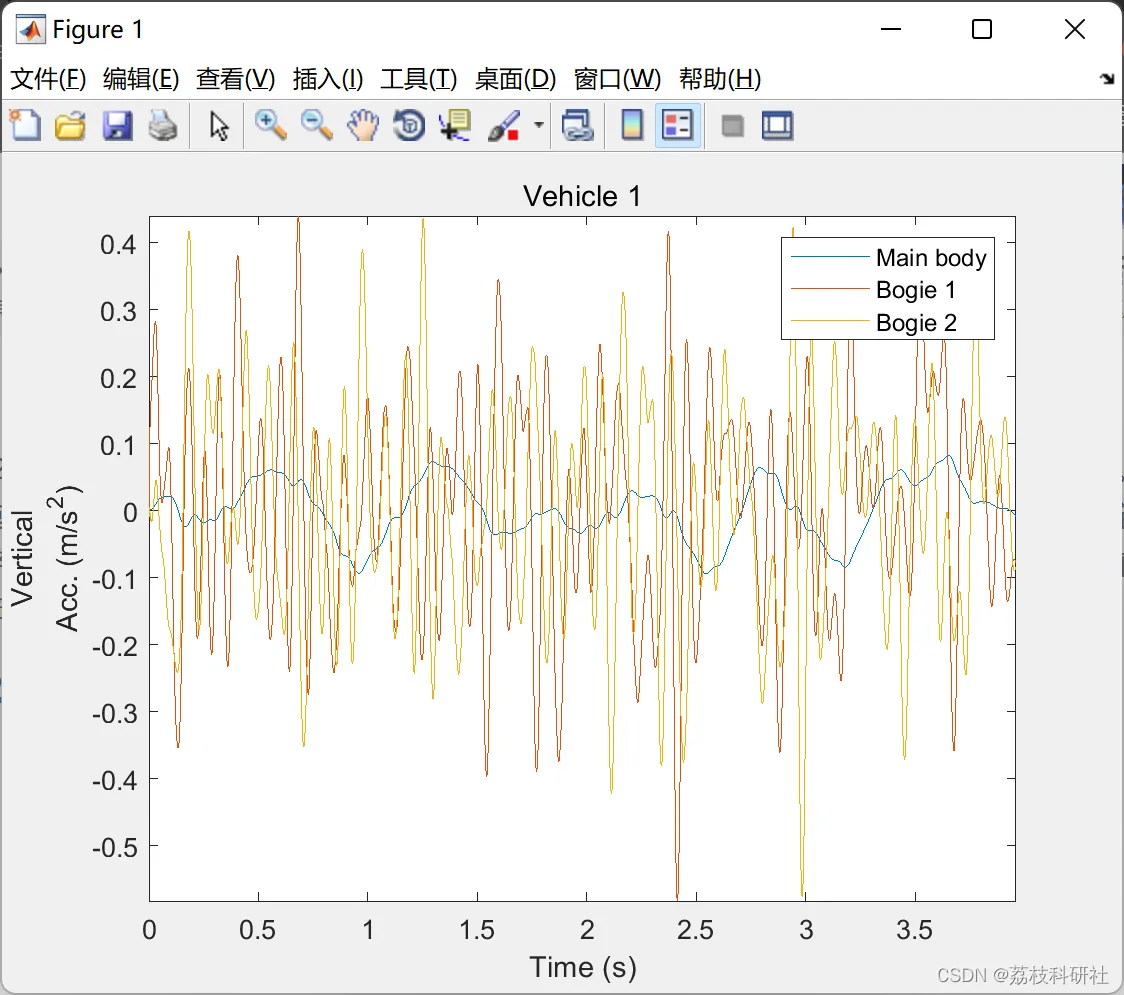Activate the Zoom In magnifier tool

pyautogui.click(x=270, y=125)
